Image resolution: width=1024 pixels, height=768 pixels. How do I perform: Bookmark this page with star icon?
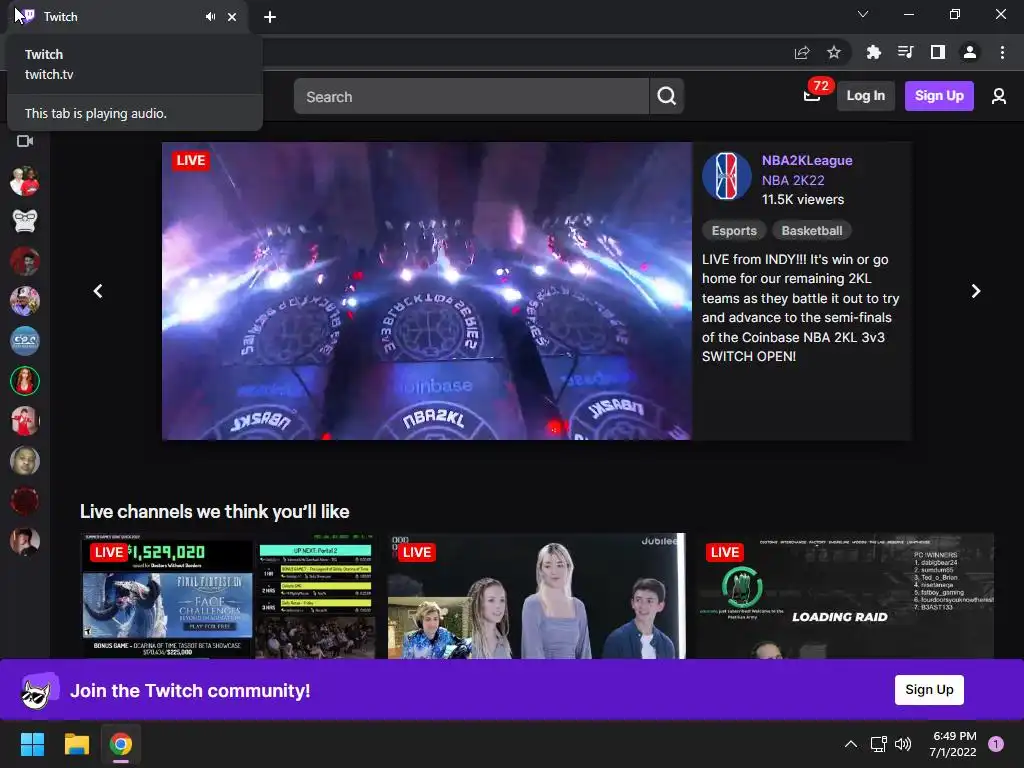[x=834, y=52]
